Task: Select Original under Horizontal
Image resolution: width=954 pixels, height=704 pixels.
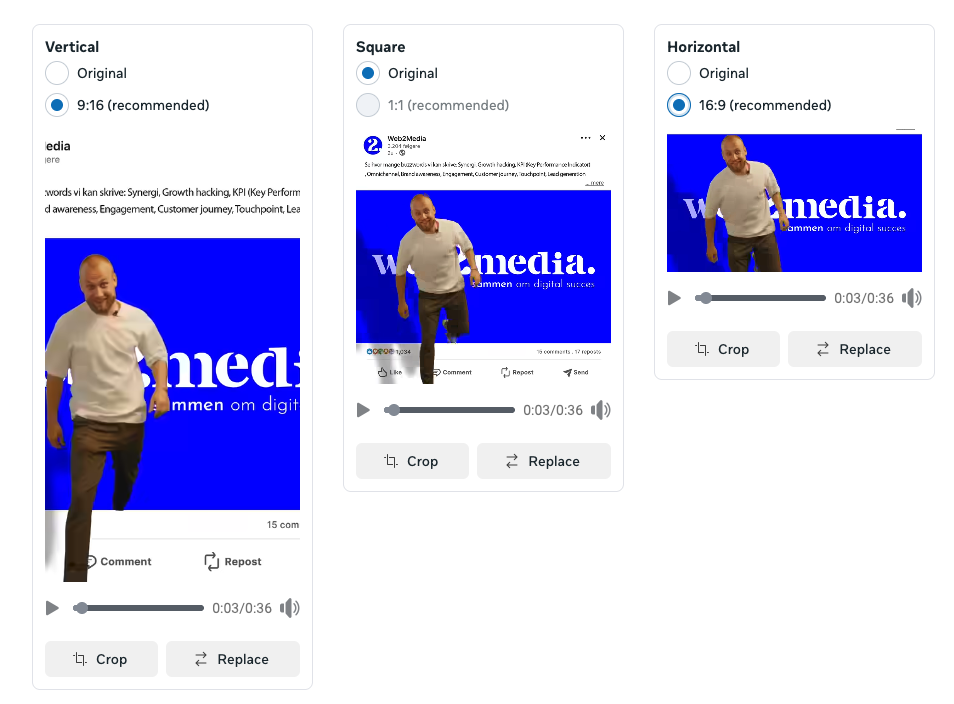Action: point(679,73)
